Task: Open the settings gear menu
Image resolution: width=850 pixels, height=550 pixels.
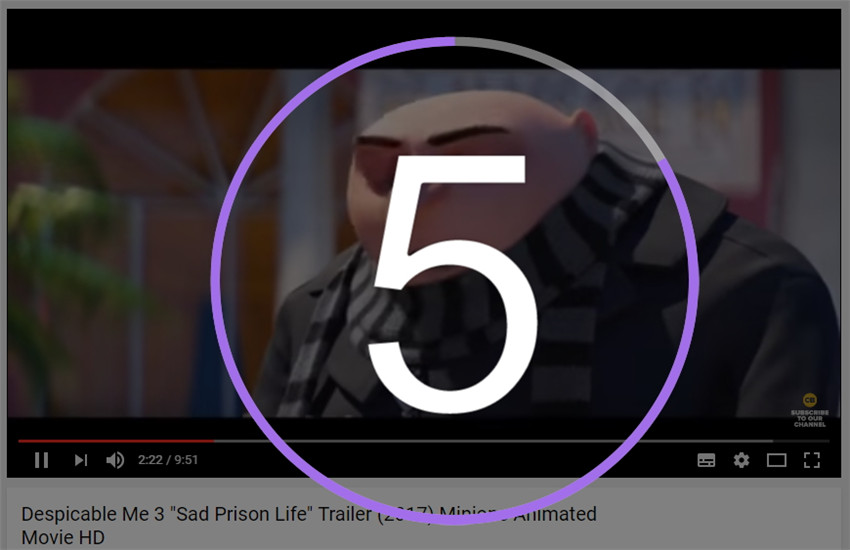Action: (741, 460)
